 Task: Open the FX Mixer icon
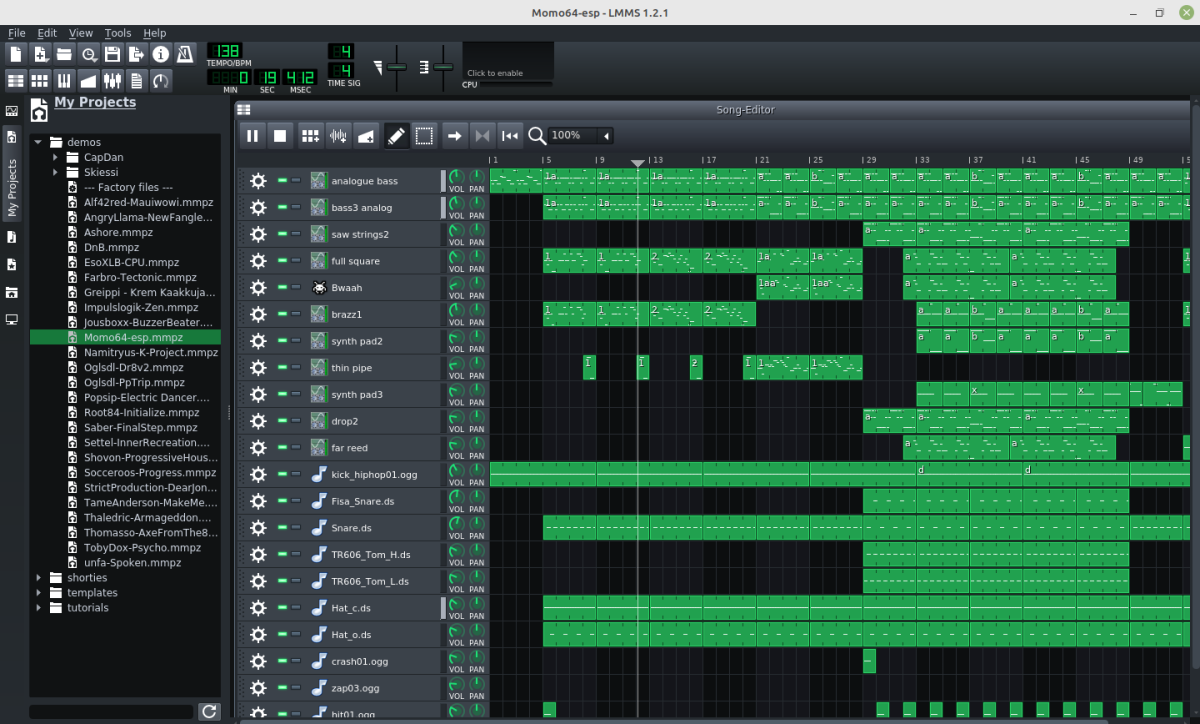point(113,80)
